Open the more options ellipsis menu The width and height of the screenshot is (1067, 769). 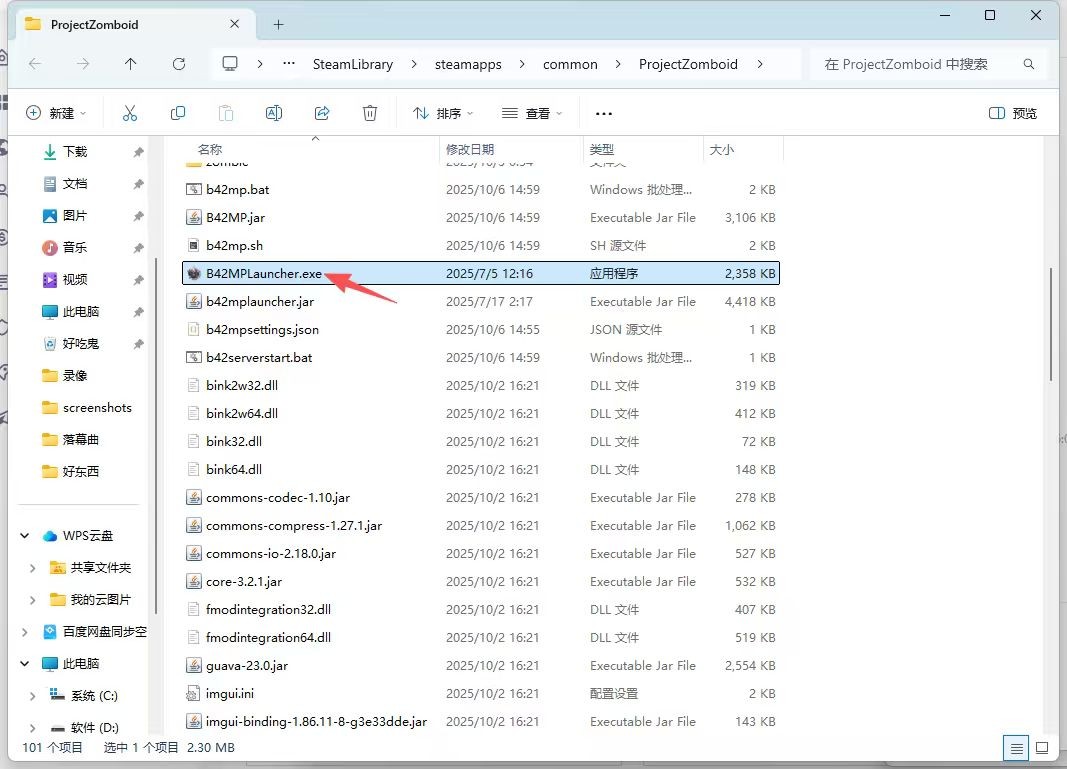603,114
